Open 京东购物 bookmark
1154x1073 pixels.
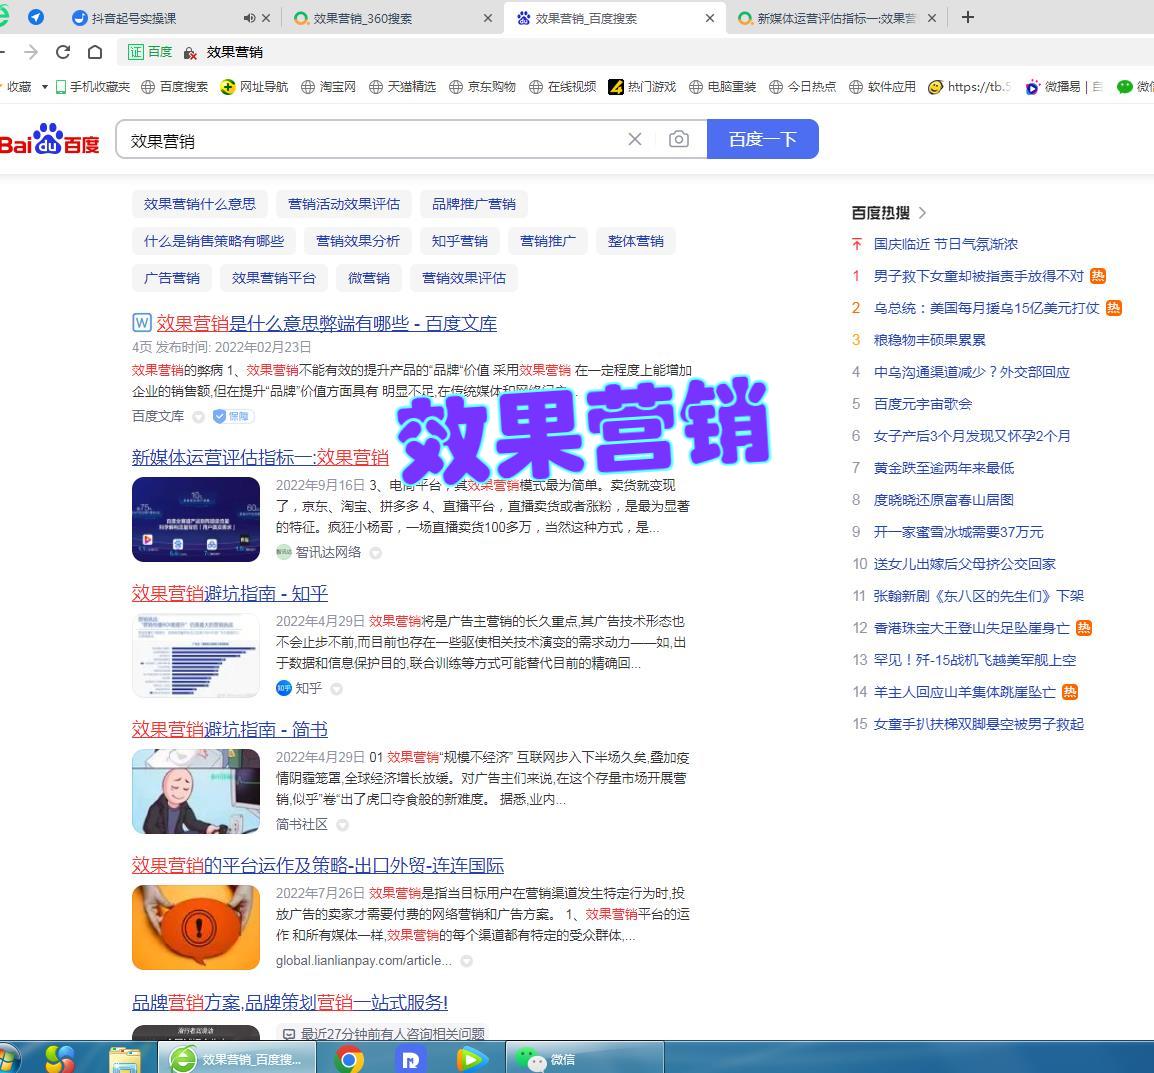point(482,87)
